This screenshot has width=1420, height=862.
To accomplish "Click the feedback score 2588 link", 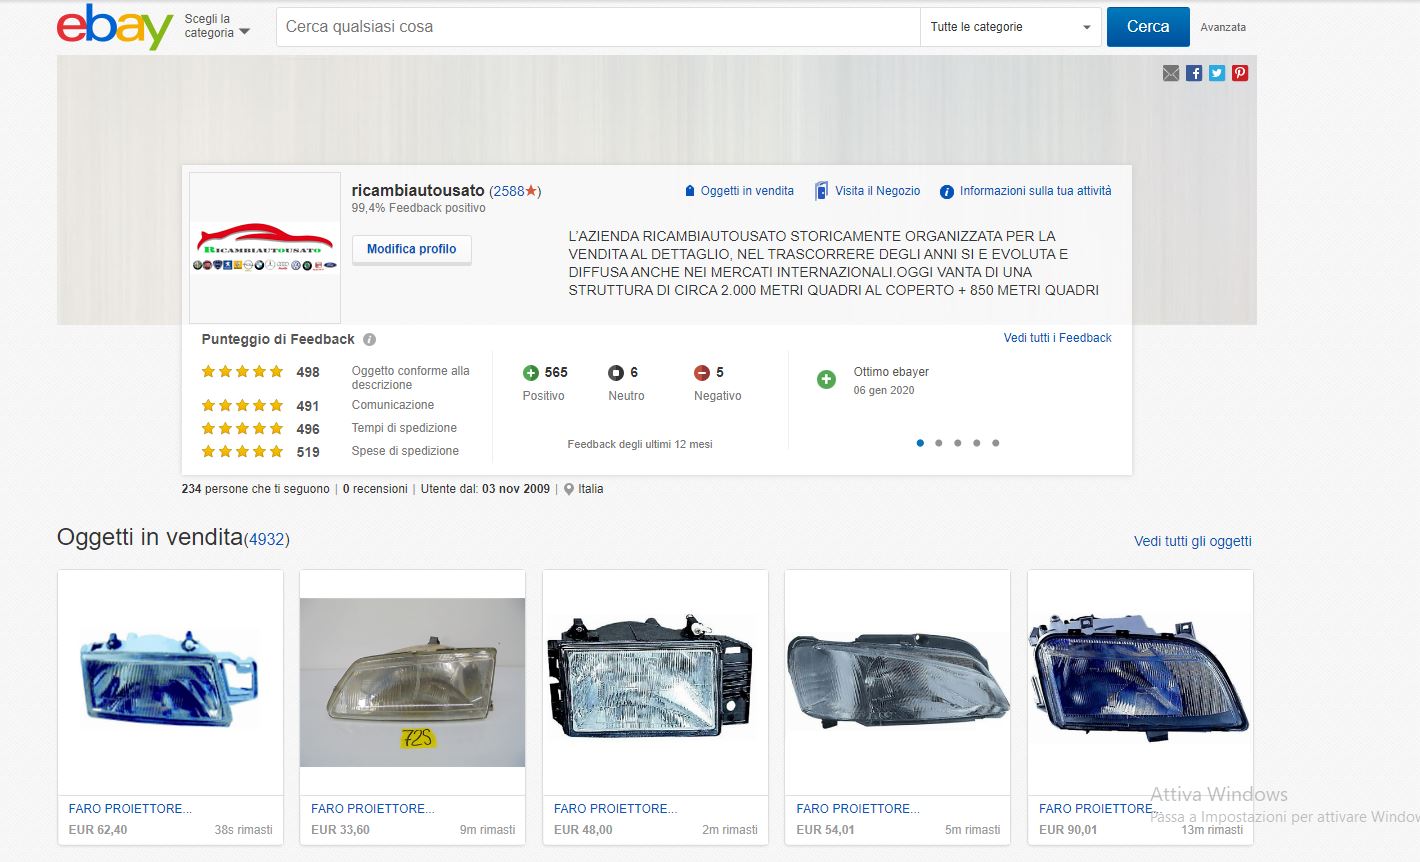I will coord(508,191).
